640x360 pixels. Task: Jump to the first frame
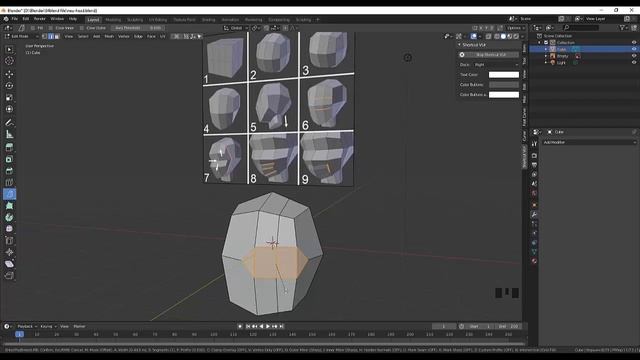248,327
